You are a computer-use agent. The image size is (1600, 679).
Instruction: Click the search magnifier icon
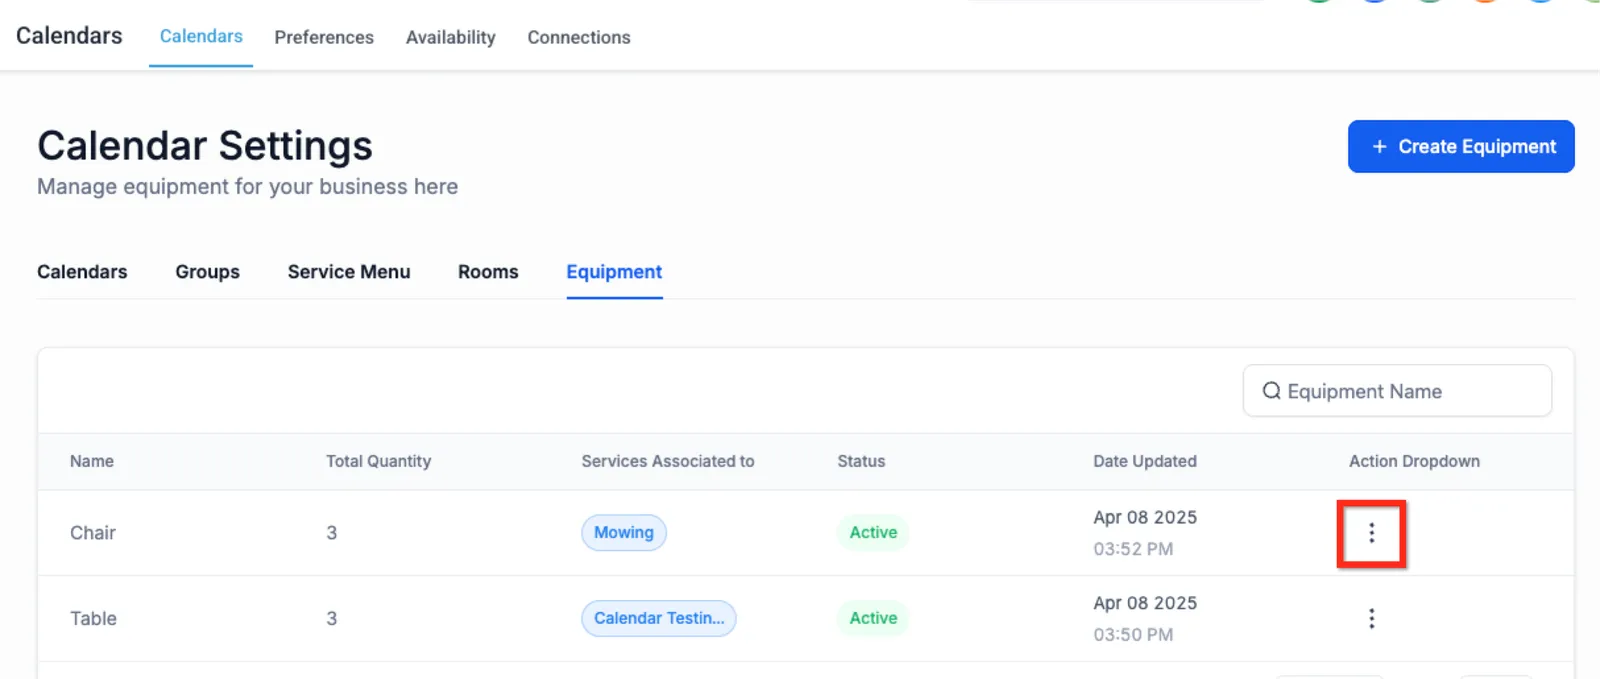pos(1271,391)
